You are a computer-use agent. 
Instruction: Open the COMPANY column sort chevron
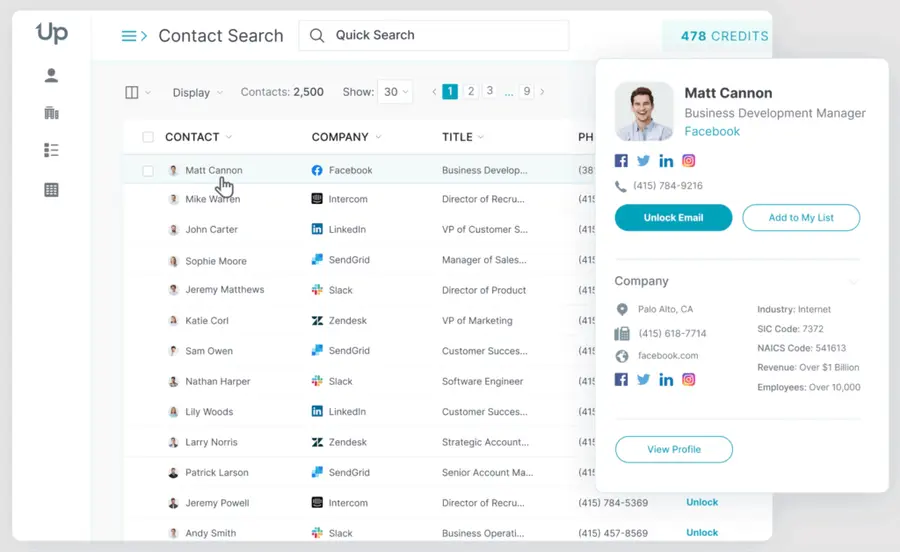(378, 137)
